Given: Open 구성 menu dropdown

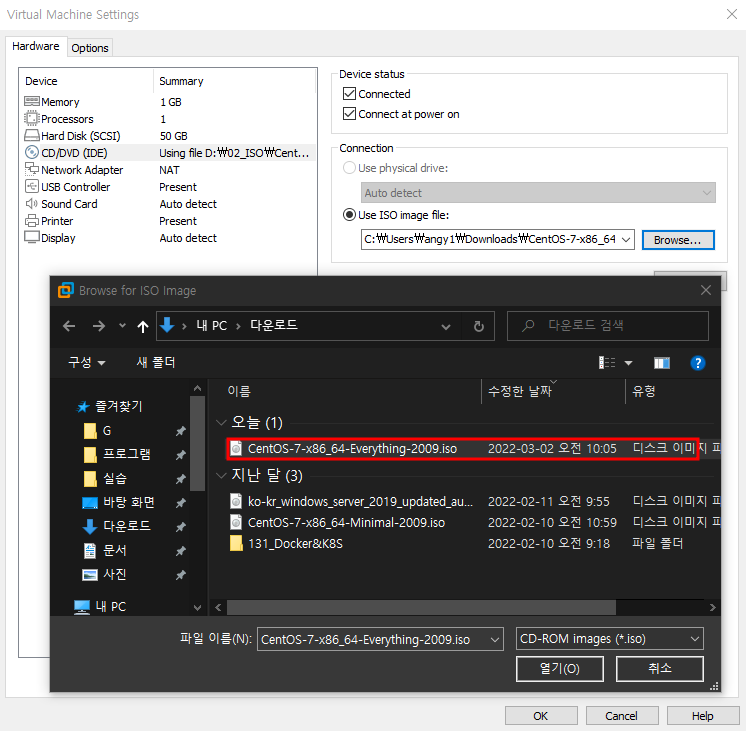Looking at the screenshot, I should (87, 363).
